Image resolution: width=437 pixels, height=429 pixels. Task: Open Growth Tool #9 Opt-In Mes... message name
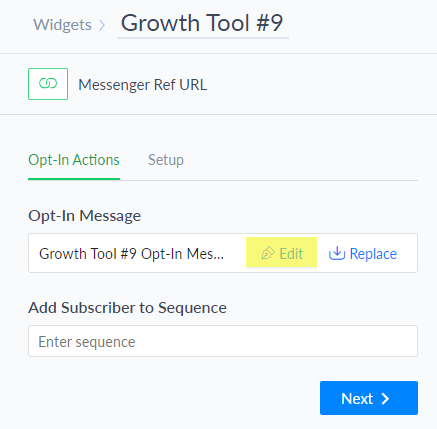131,254
